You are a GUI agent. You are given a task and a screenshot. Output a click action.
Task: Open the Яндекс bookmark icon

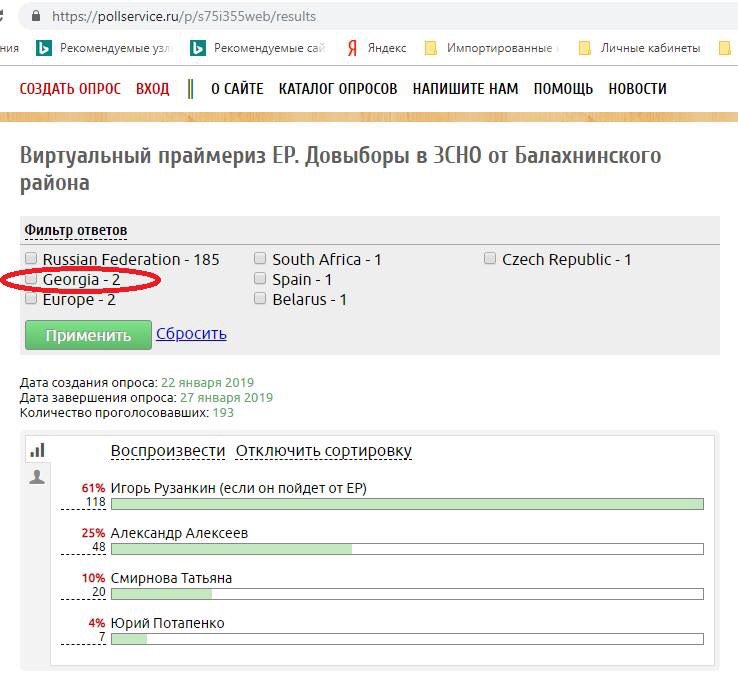click(x=352, y=48)
